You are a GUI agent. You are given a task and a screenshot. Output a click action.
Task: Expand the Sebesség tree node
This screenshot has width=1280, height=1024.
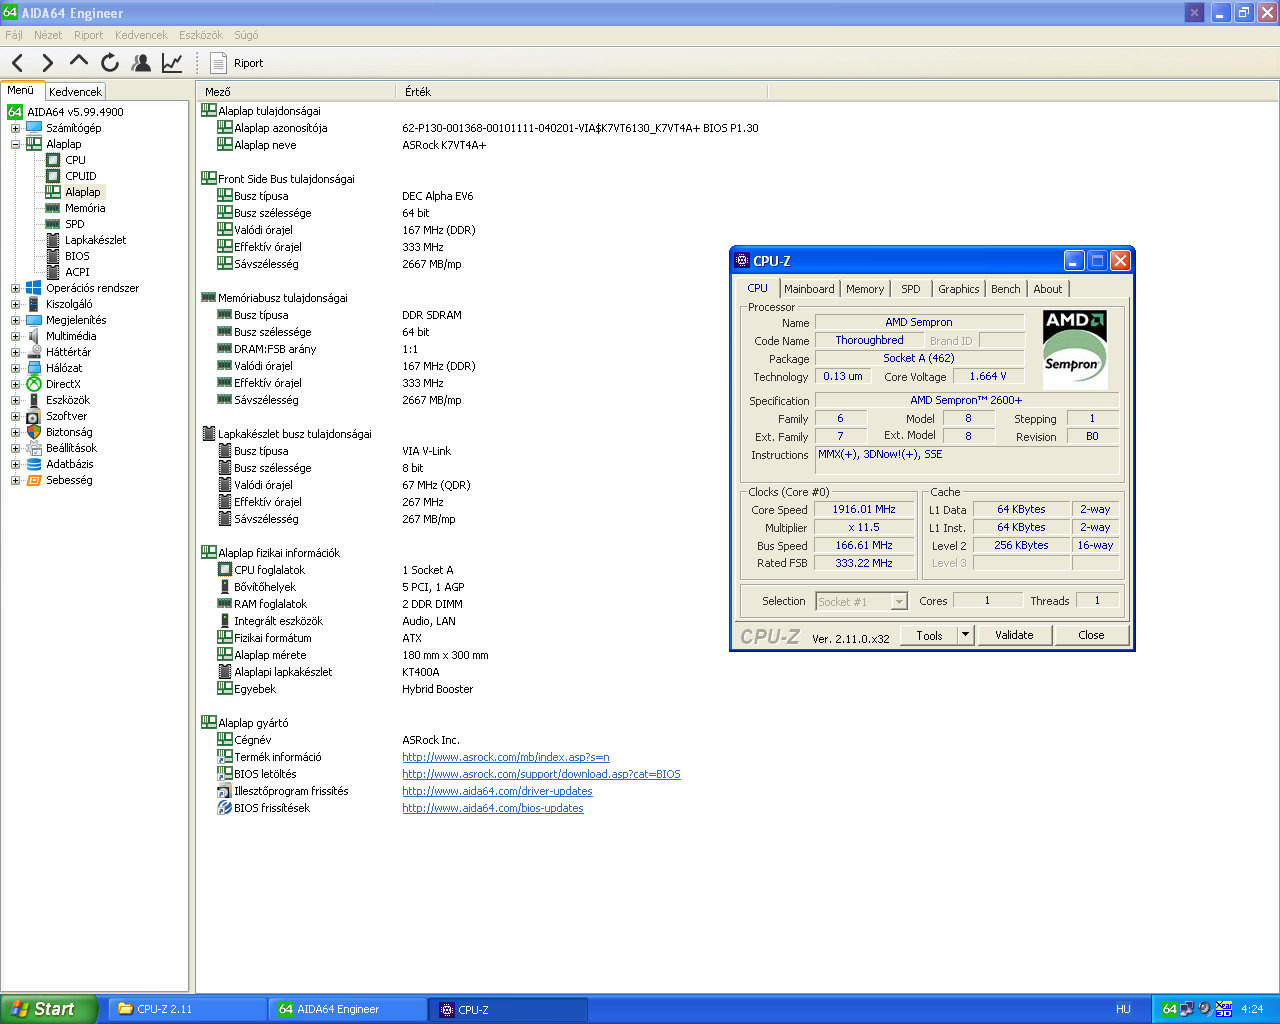pos(15,480)
